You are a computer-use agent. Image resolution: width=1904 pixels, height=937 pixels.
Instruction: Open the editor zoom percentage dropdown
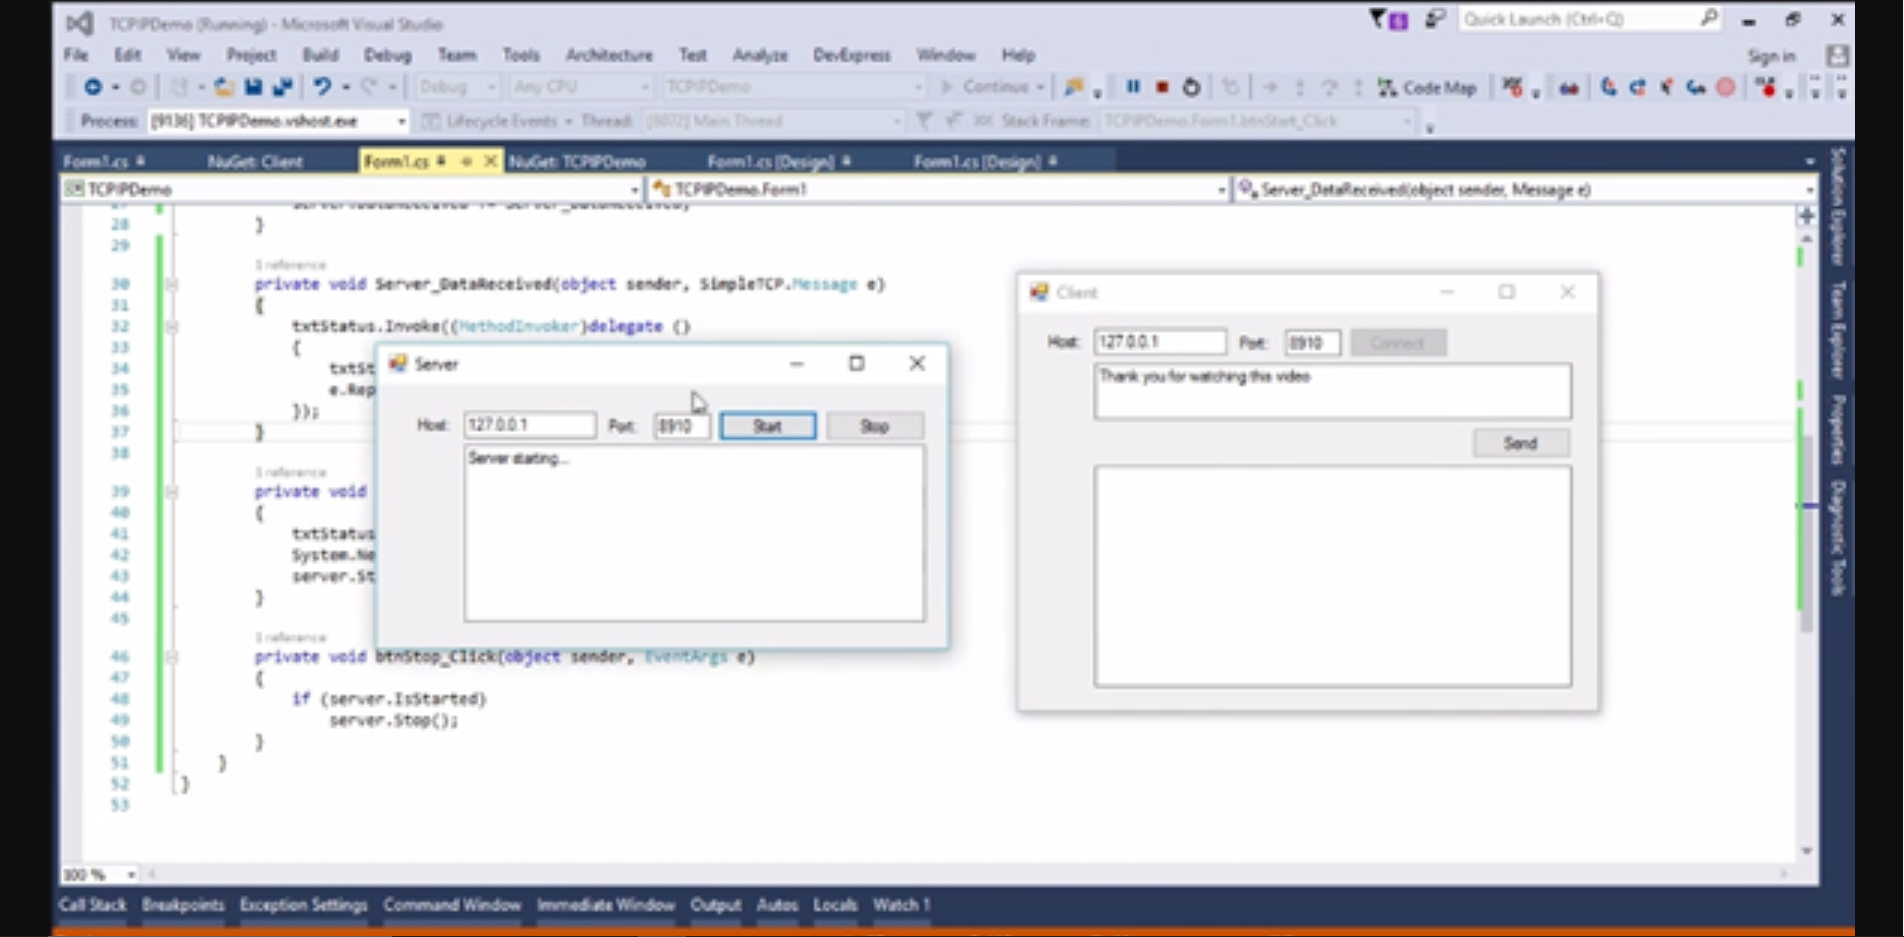[x=131, y=875]
